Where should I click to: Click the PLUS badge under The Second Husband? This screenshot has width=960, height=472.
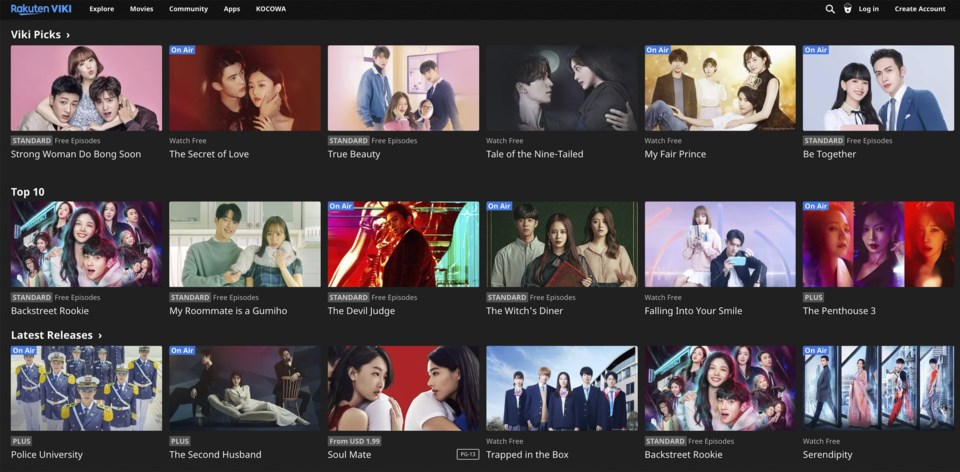180,441
